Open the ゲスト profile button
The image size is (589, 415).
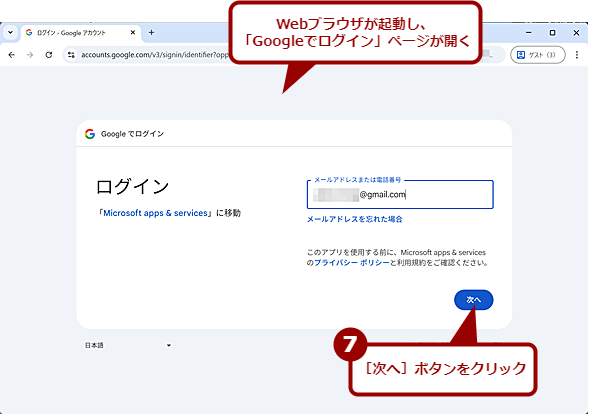point(538,55)
